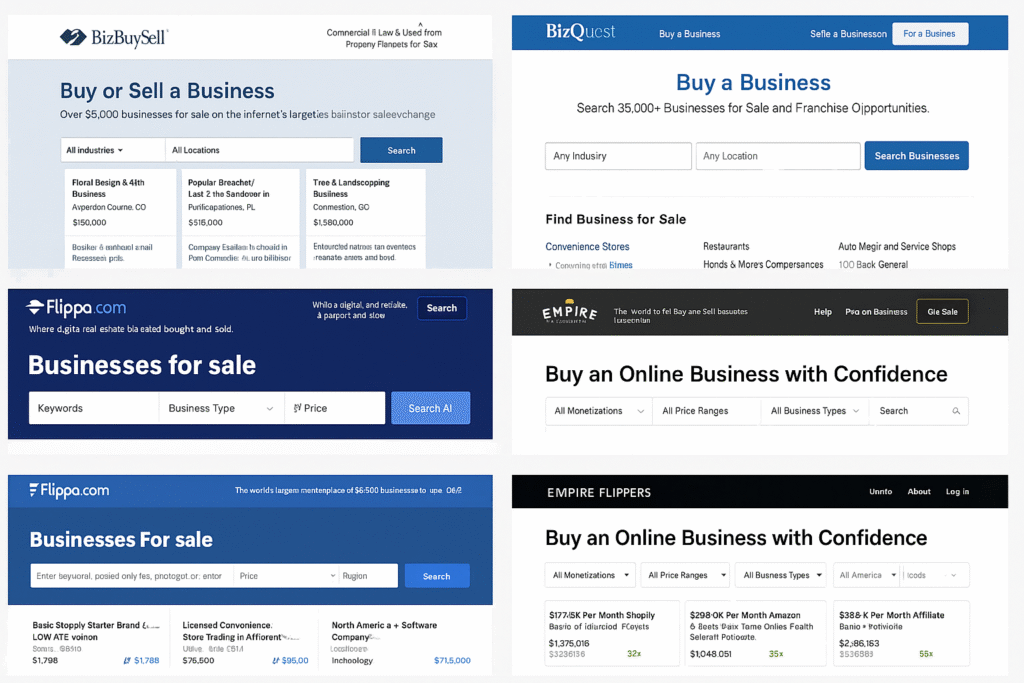The width and height of the screenshot is (1024, 683).
Task: Open the Pro on Business menu item
Action: click(876, 311)
